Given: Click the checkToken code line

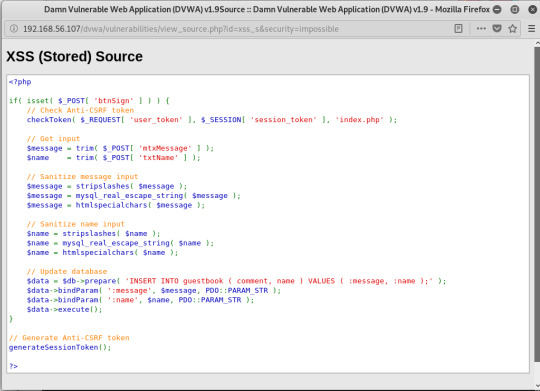Looking at the screenshot, I should pos(212,120).
